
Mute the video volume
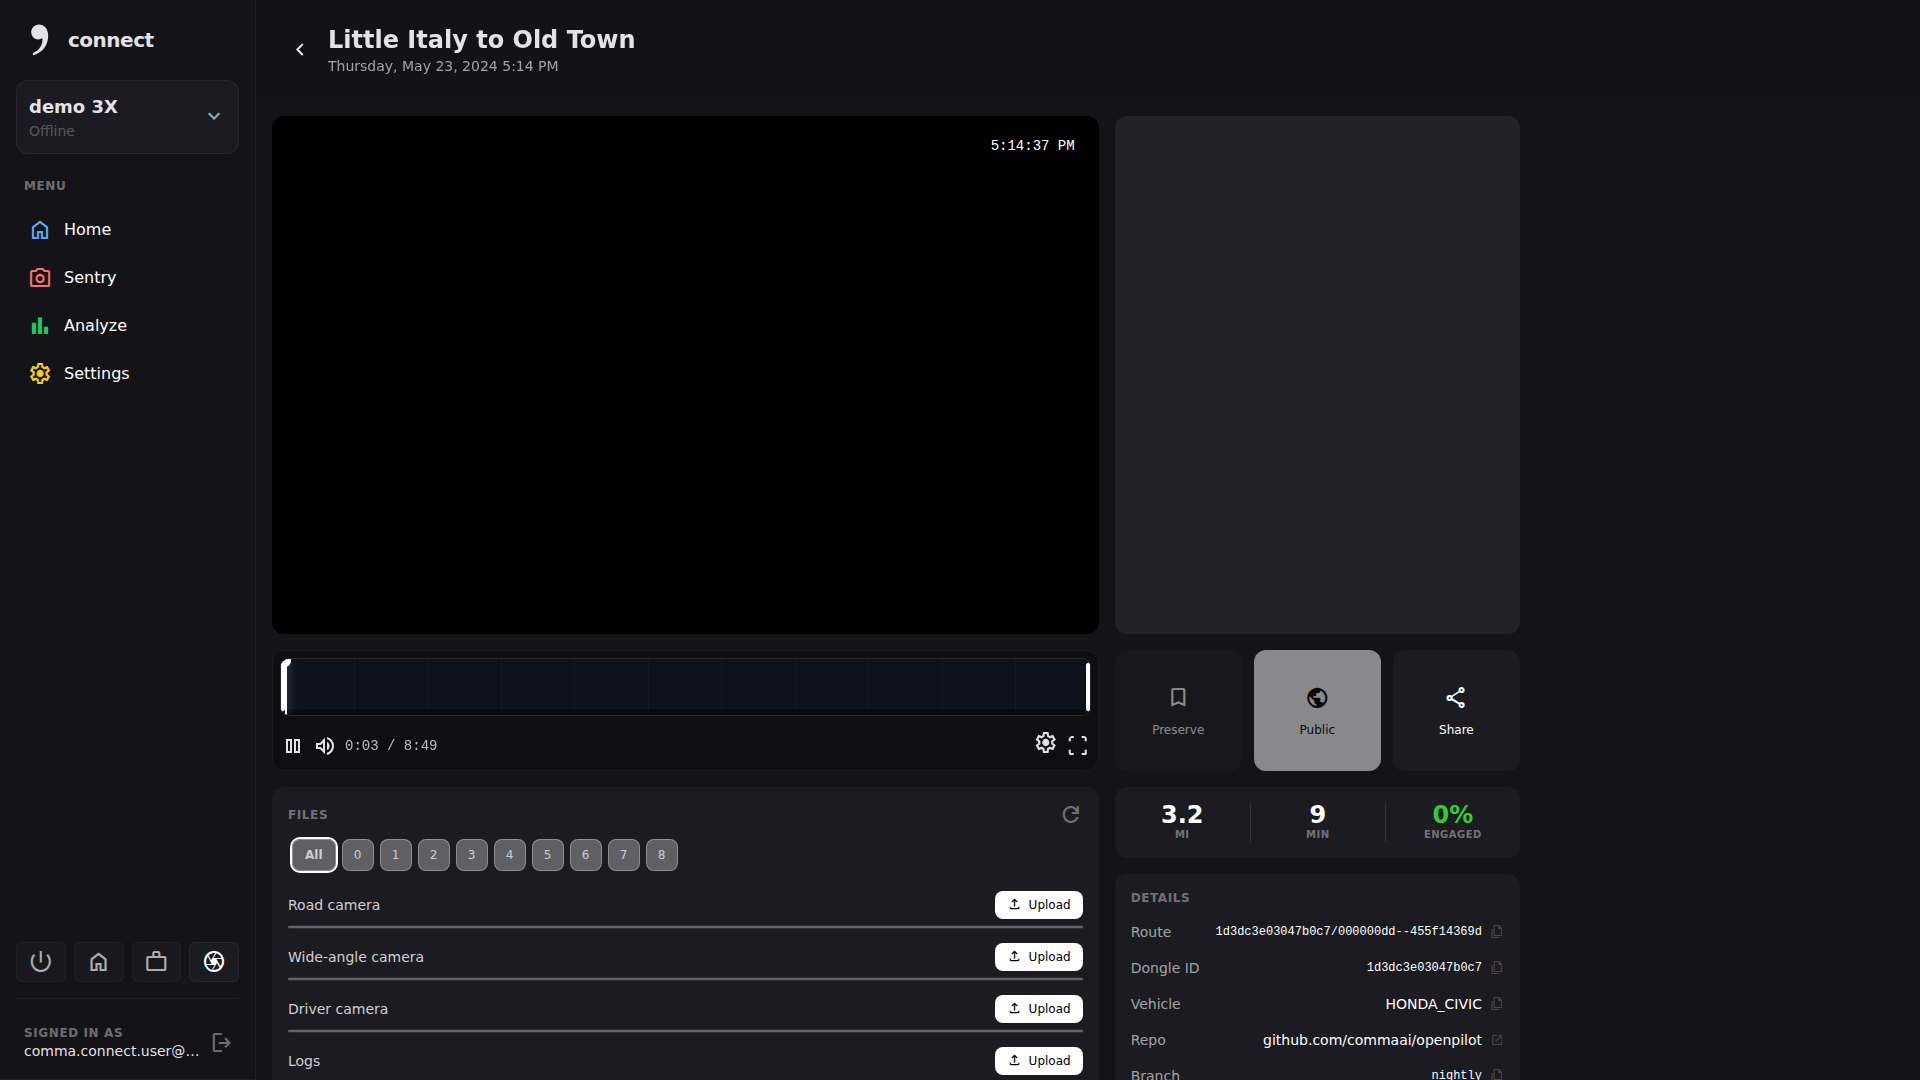(325, 746)
